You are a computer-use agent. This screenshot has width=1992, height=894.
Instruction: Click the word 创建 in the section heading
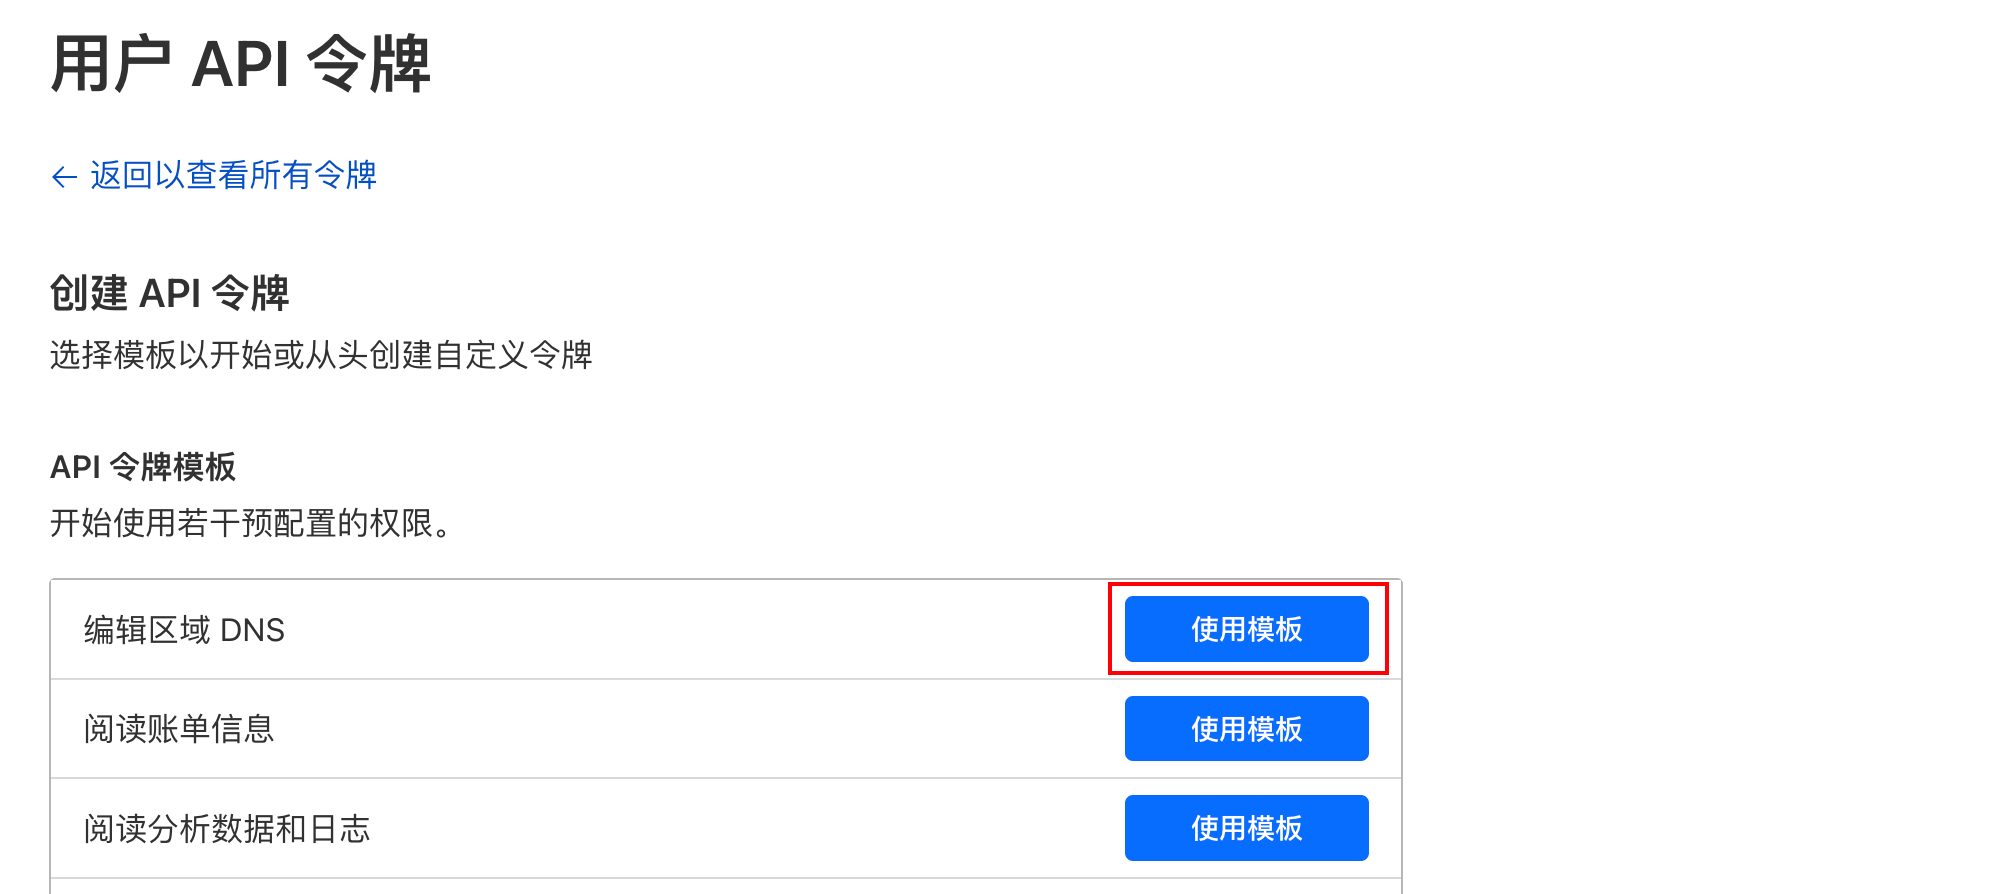[89, 293]
